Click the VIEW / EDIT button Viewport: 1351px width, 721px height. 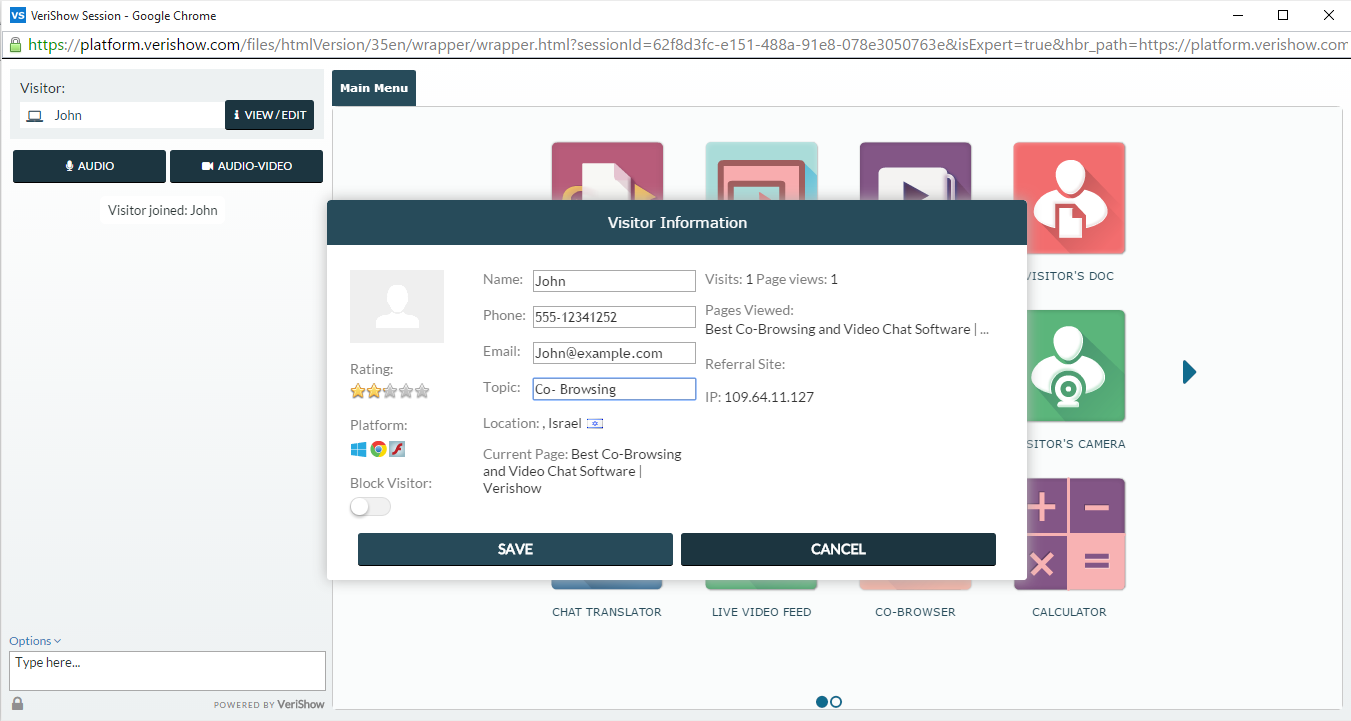[269, 115]
